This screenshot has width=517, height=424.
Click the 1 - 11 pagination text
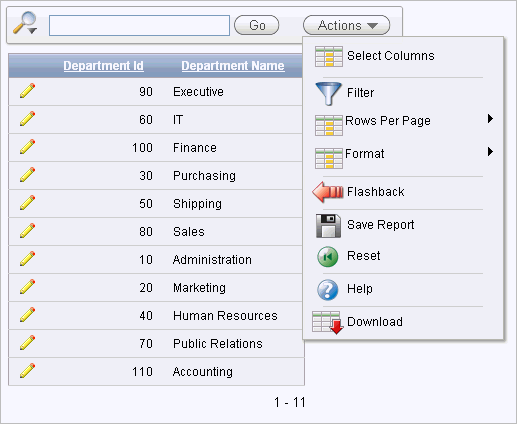pyautogui.click(x=290, y=402)
